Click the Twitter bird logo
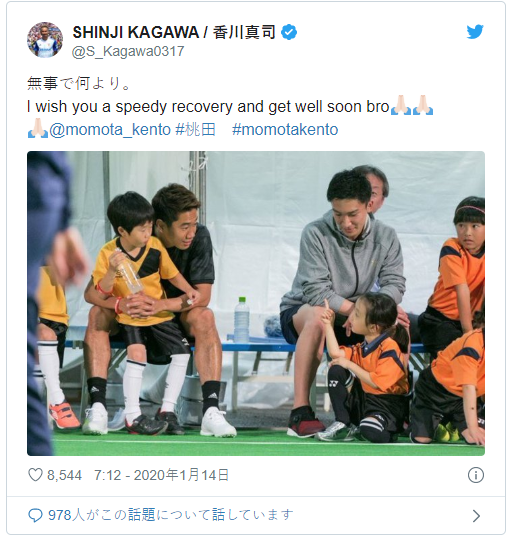 coord(475,32)
